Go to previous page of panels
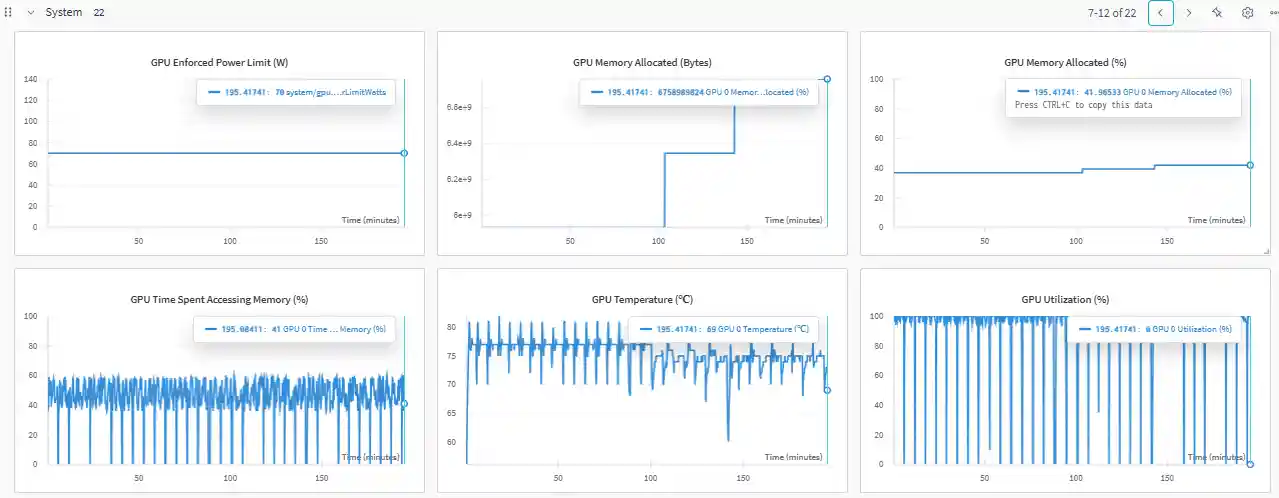This screenshot has width=1279, height=498. [1161, 13]
